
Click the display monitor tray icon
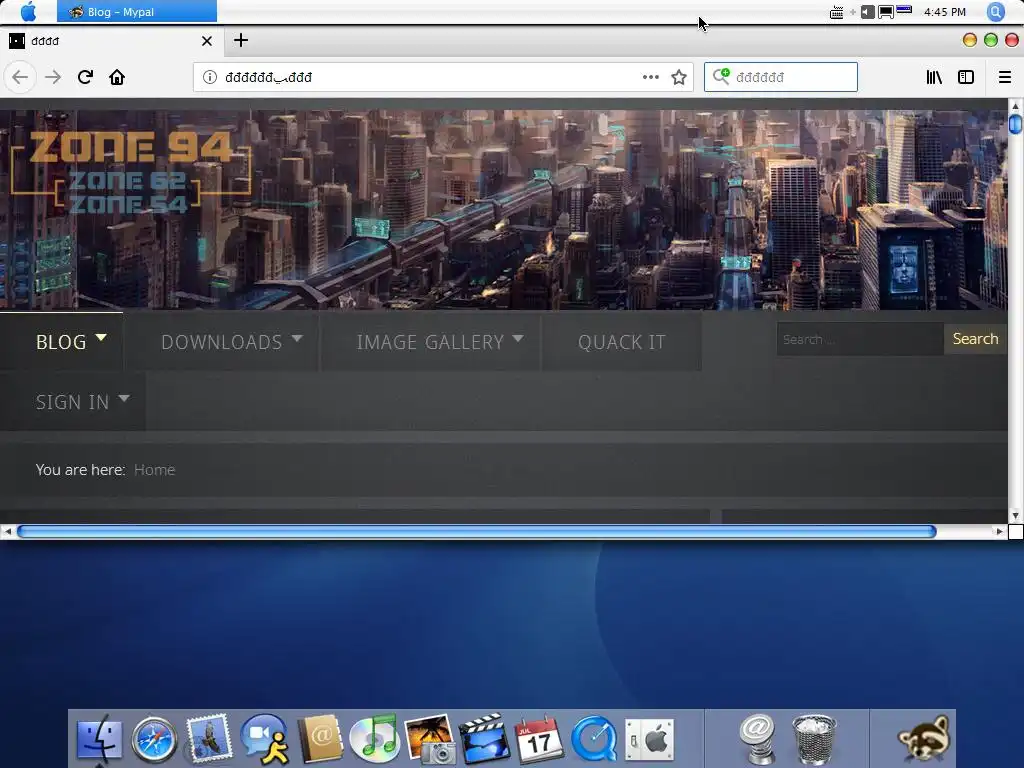pyautogui.click(x=886, y=12)
